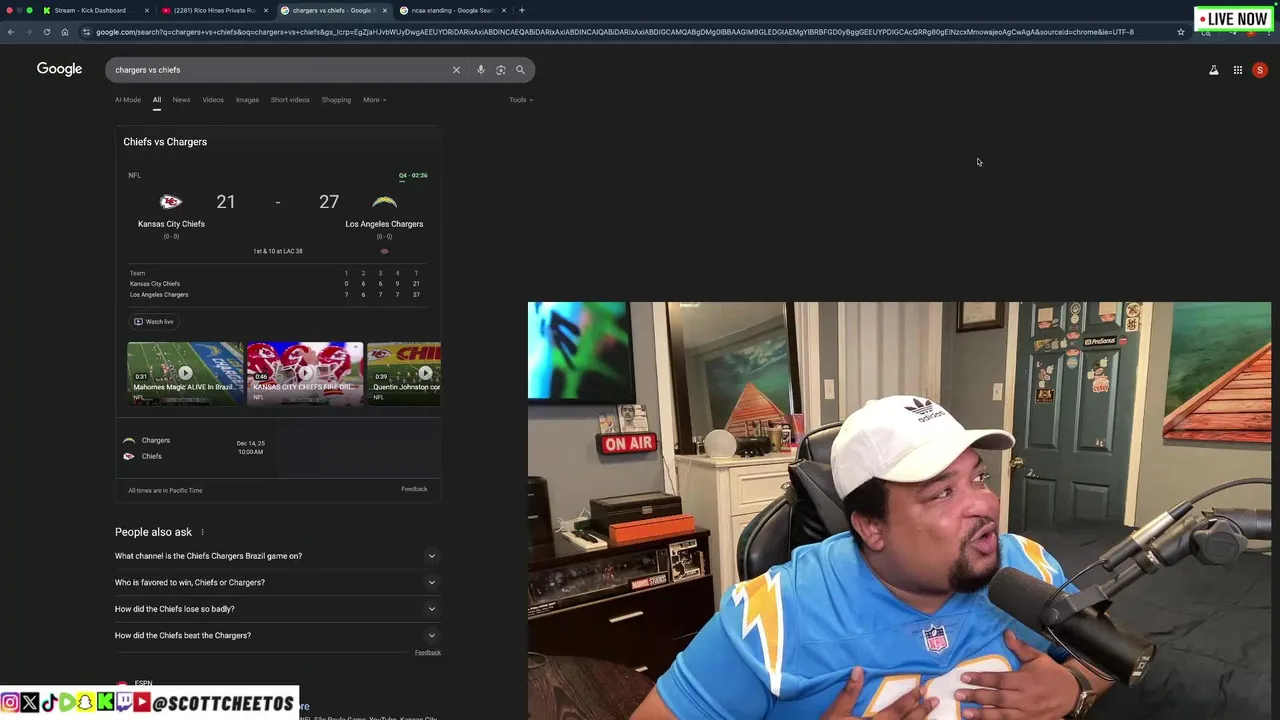Viewport: 1280px width, 720px height.
Task: View site information icon in address bar
Action: (86, 32)
